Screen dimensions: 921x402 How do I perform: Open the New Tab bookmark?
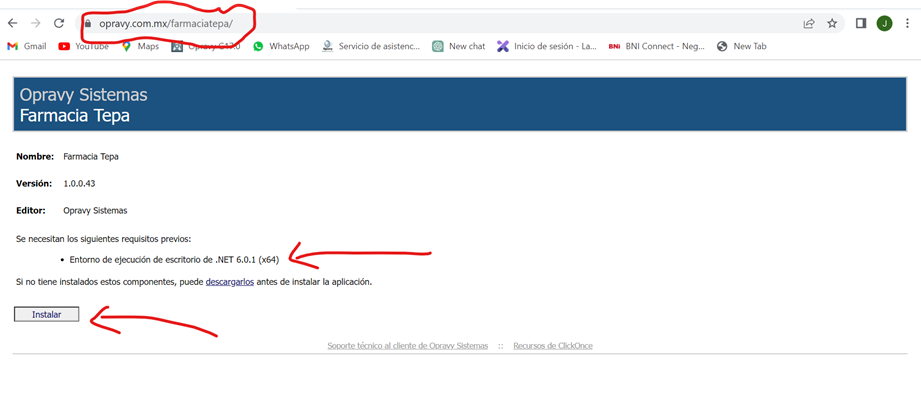[x=742, y=46]
